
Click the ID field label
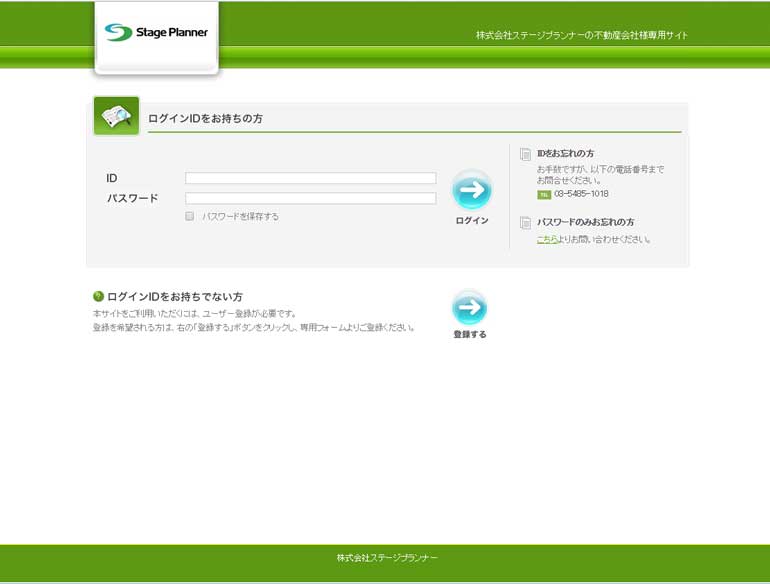point(111,178)
